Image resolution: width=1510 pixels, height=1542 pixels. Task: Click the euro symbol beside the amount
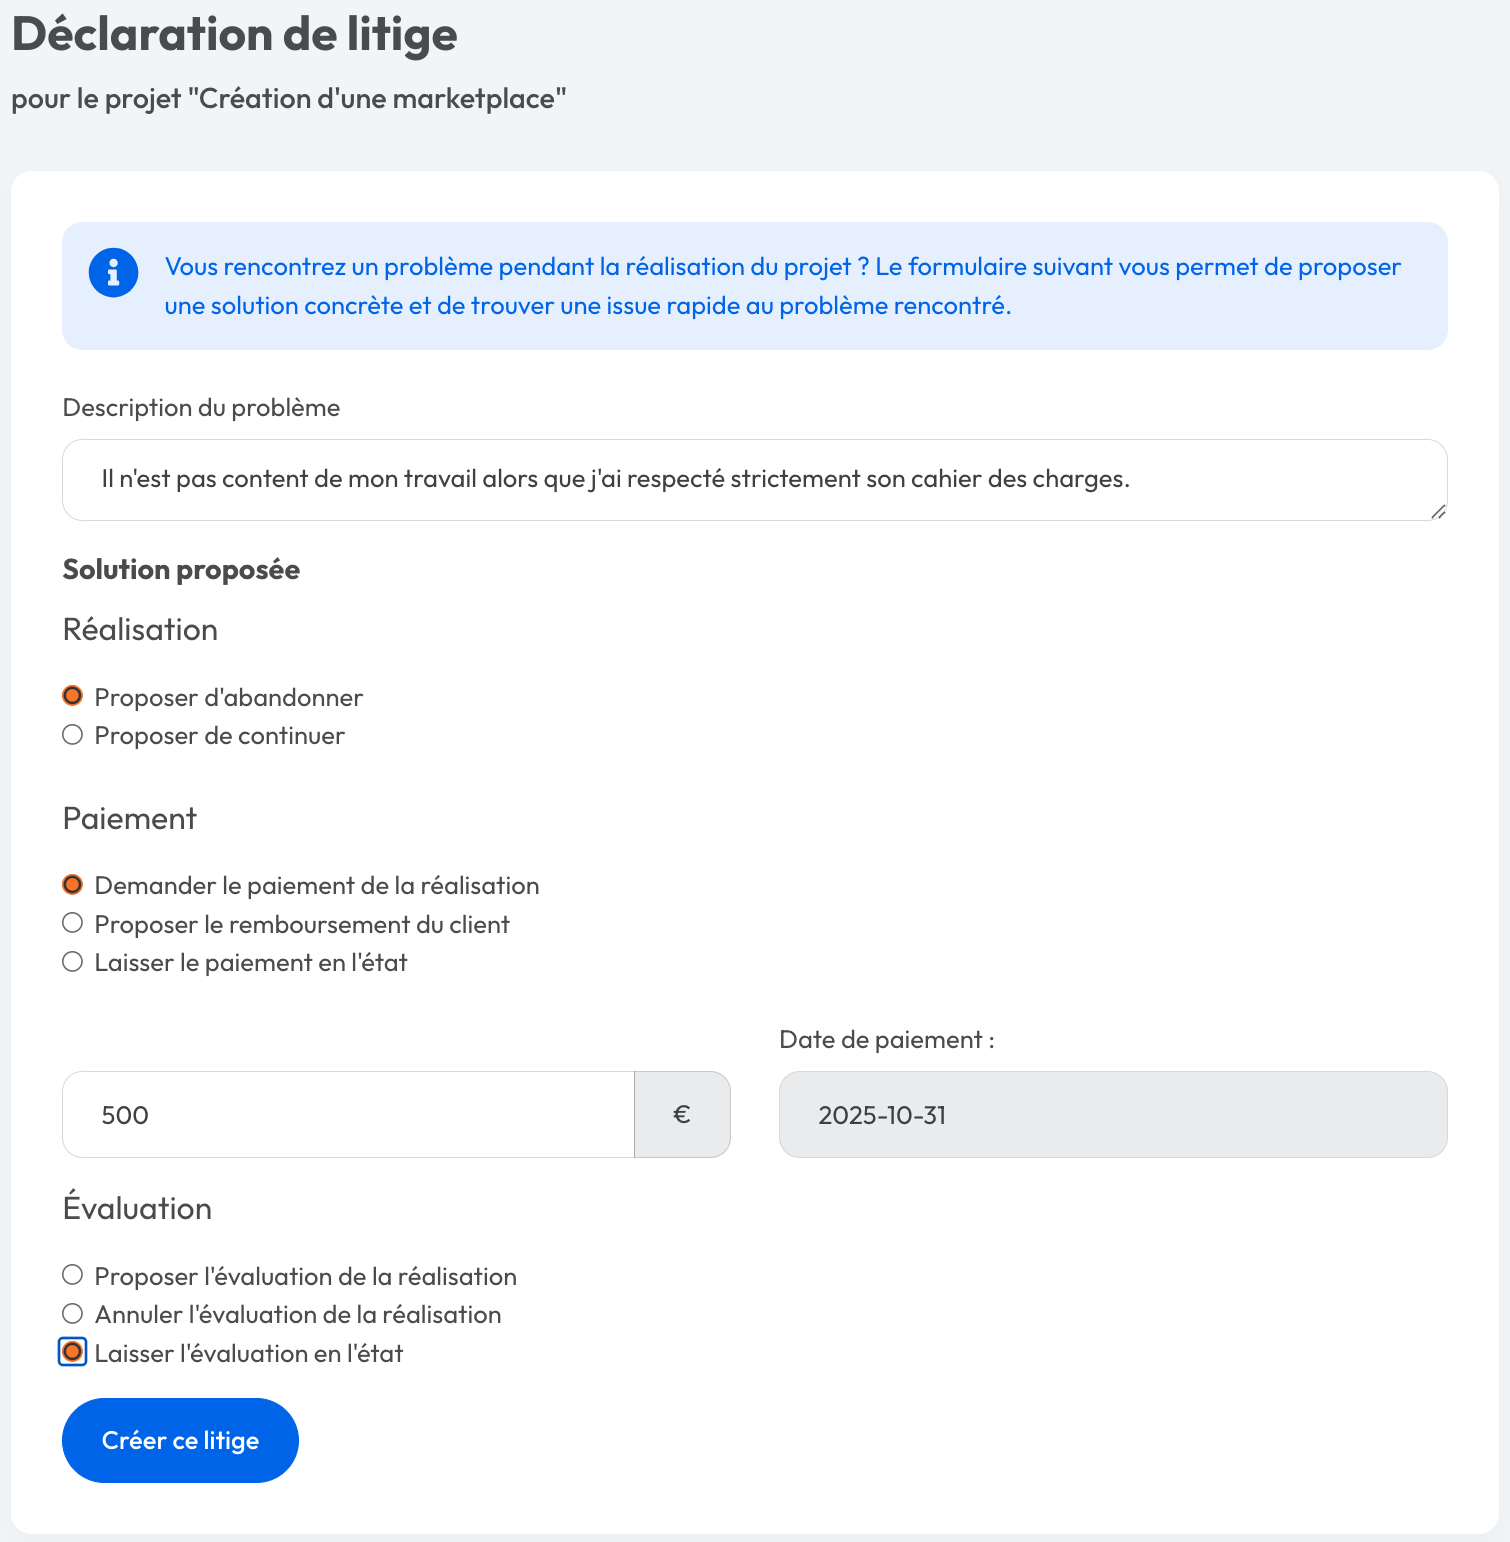[682, 1115]
